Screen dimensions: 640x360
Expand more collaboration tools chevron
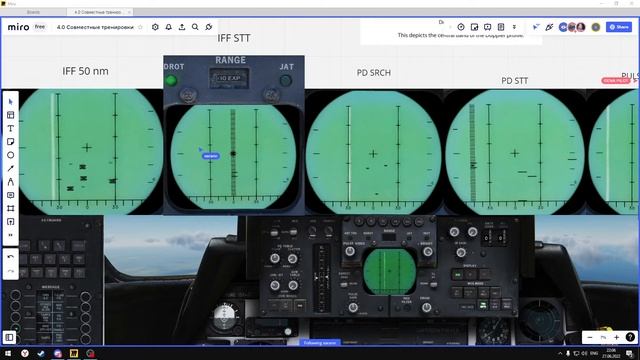pyautogui.click(x=514, y=27)
